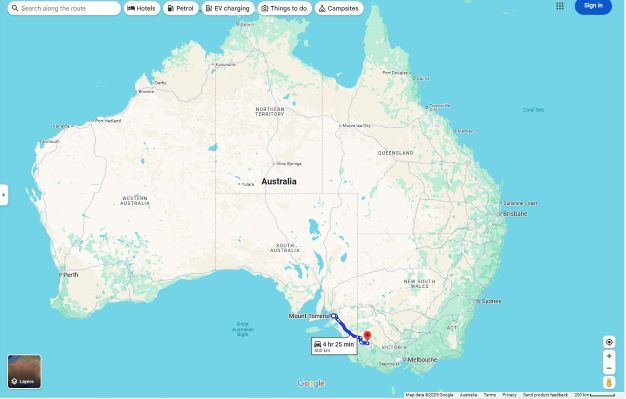Activate the Street View pegman icon
The image size is (626, 399).
[x=609, y=383]
